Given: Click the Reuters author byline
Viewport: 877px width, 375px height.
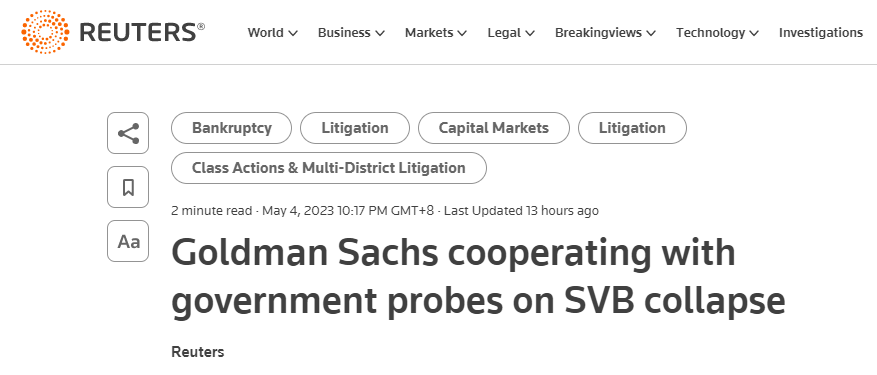Looking at the screenshot, I should coord(197,352).
